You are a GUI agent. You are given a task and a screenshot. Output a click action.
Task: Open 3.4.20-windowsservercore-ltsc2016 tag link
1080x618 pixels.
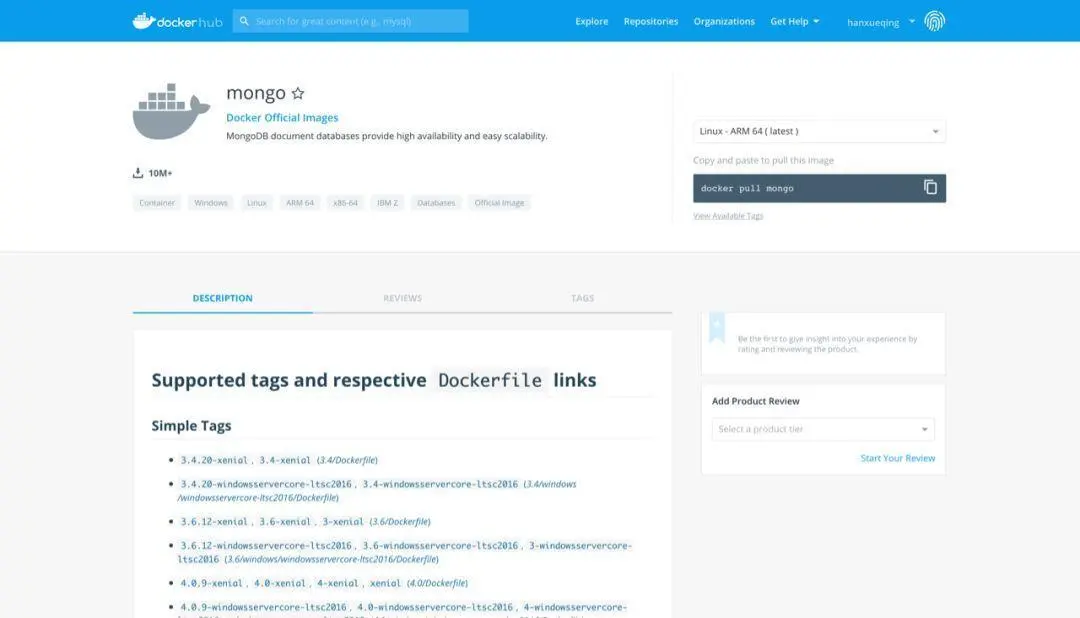[266, 484]
